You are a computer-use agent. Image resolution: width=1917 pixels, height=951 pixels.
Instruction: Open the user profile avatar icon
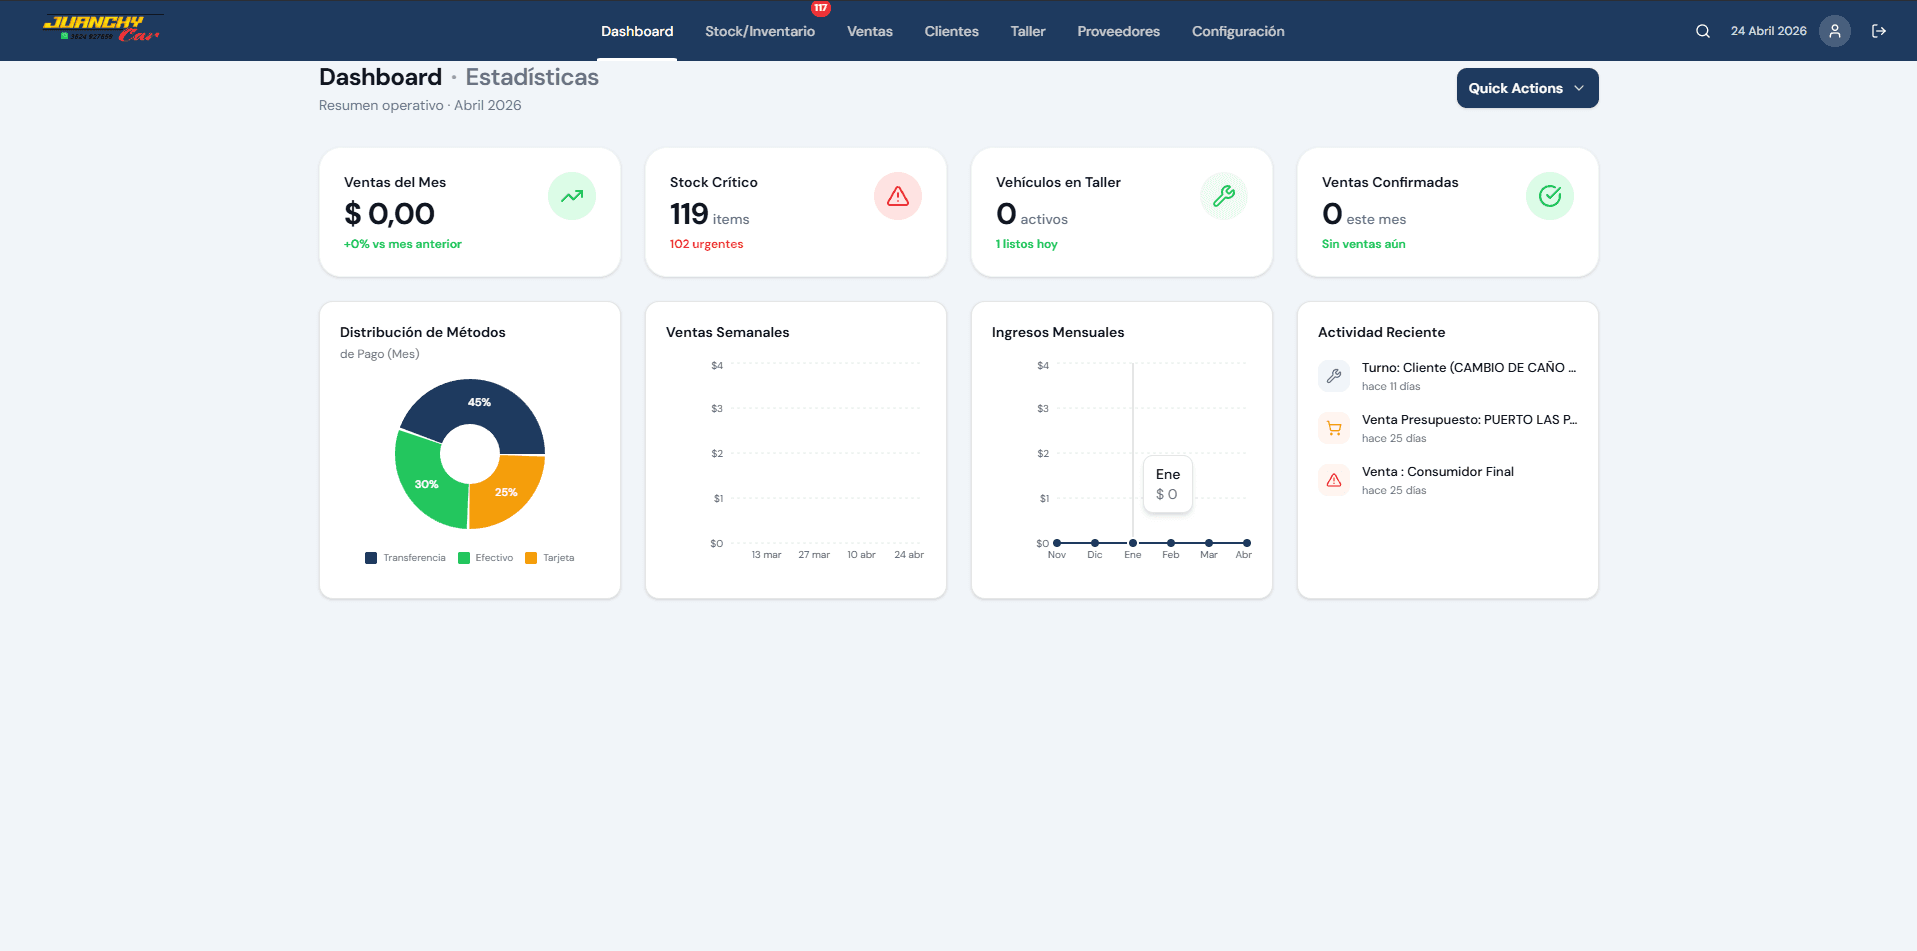click(x=1835, y=31)
